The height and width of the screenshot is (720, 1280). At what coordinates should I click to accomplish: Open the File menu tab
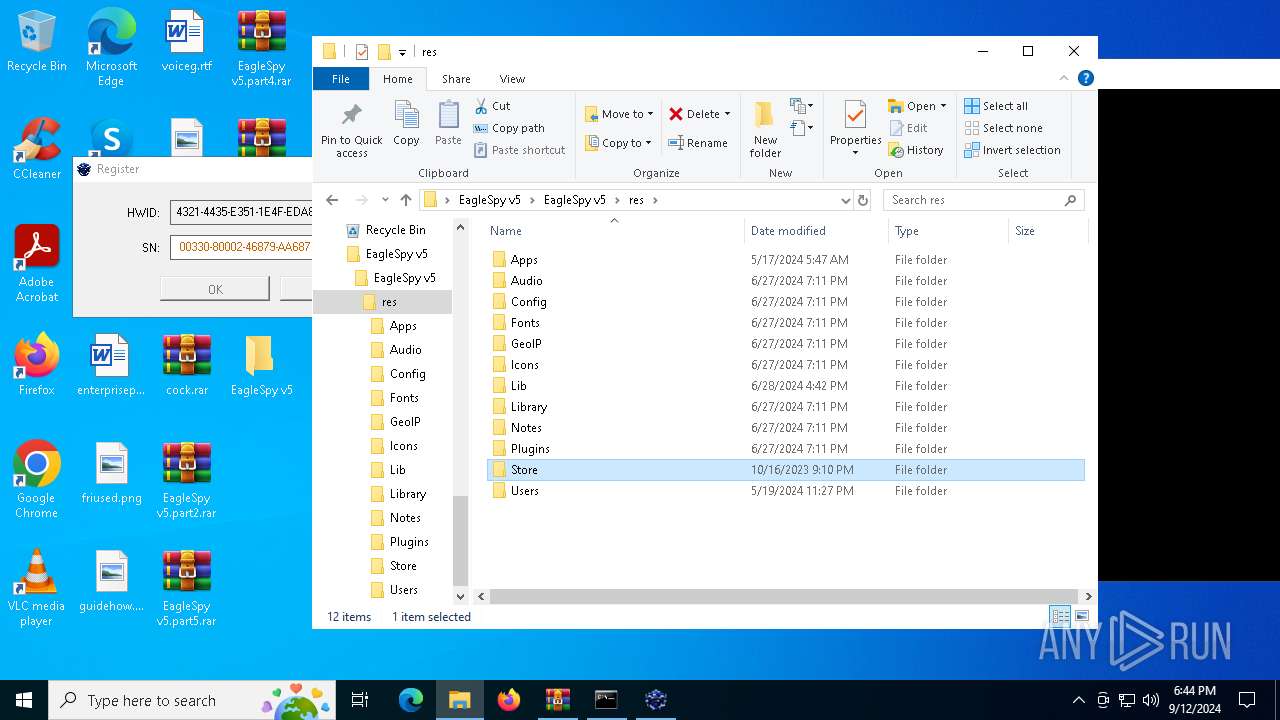(341, 79)
